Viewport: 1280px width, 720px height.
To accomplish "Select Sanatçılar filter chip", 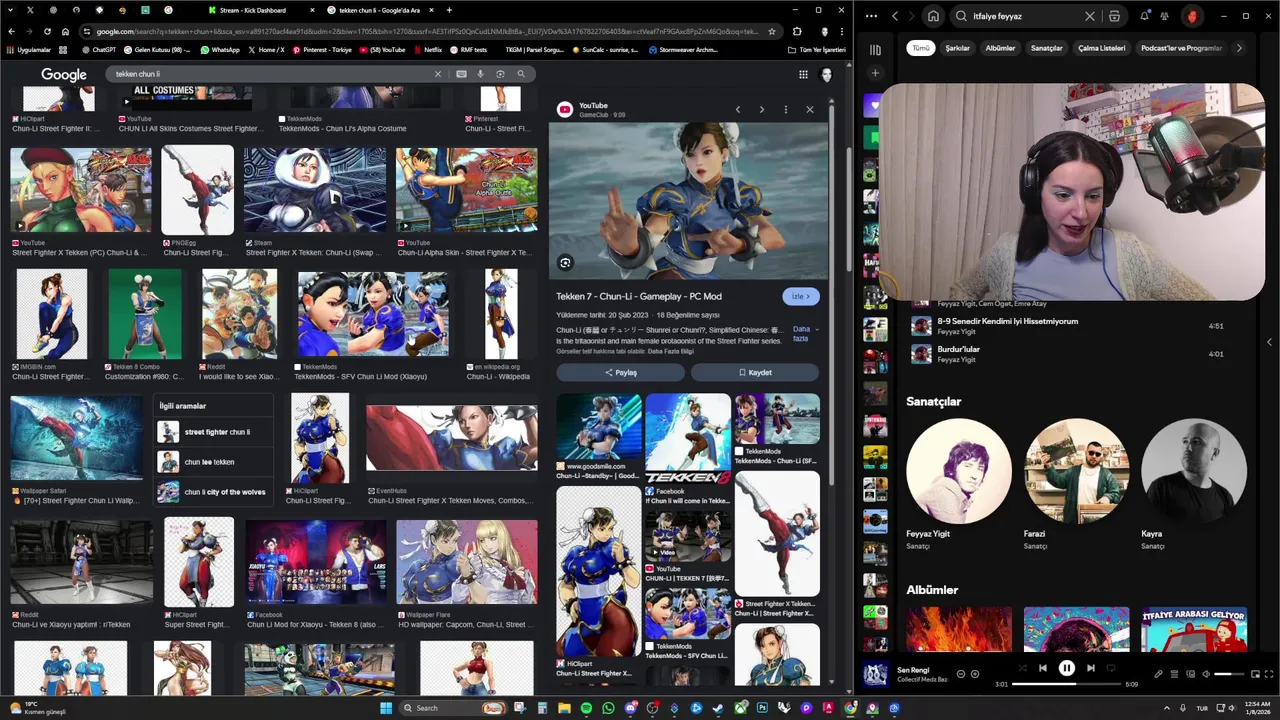I will pos(1046,48).
